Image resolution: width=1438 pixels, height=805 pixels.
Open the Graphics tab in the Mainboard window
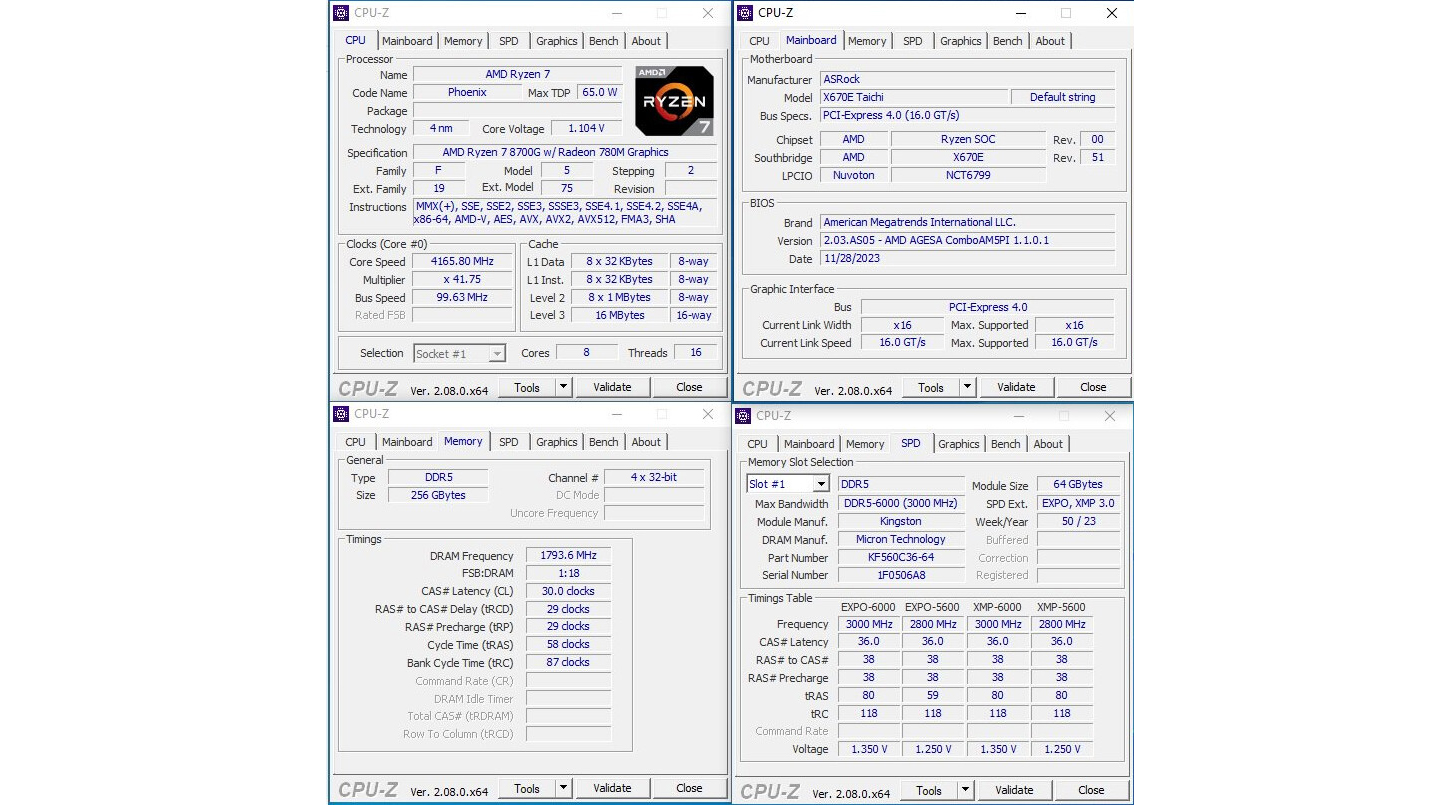tap(961, 41)
